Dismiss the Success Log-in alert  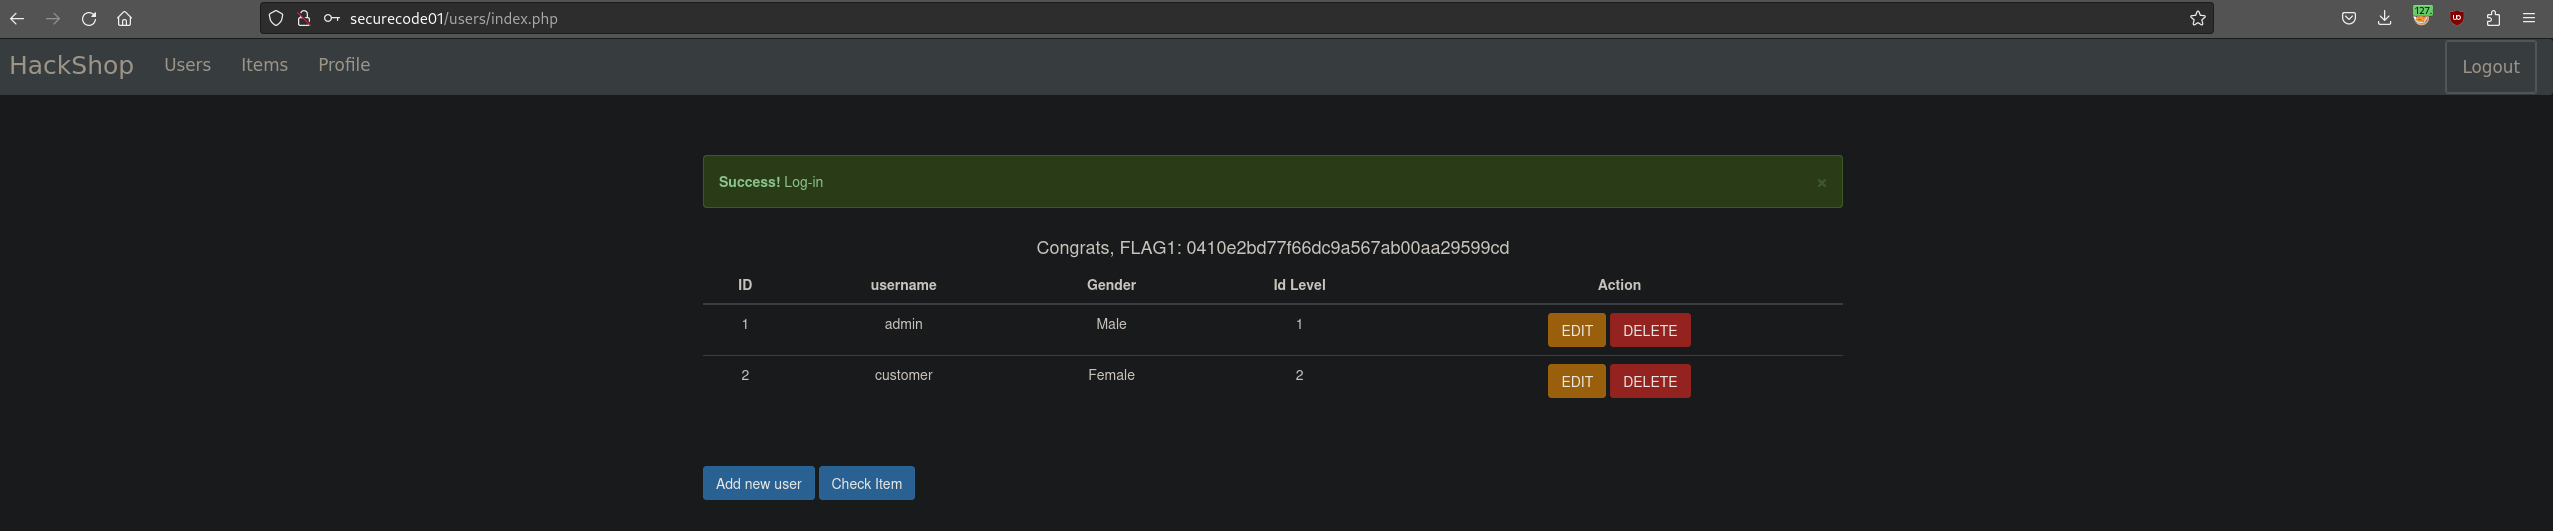(1821, 183)
